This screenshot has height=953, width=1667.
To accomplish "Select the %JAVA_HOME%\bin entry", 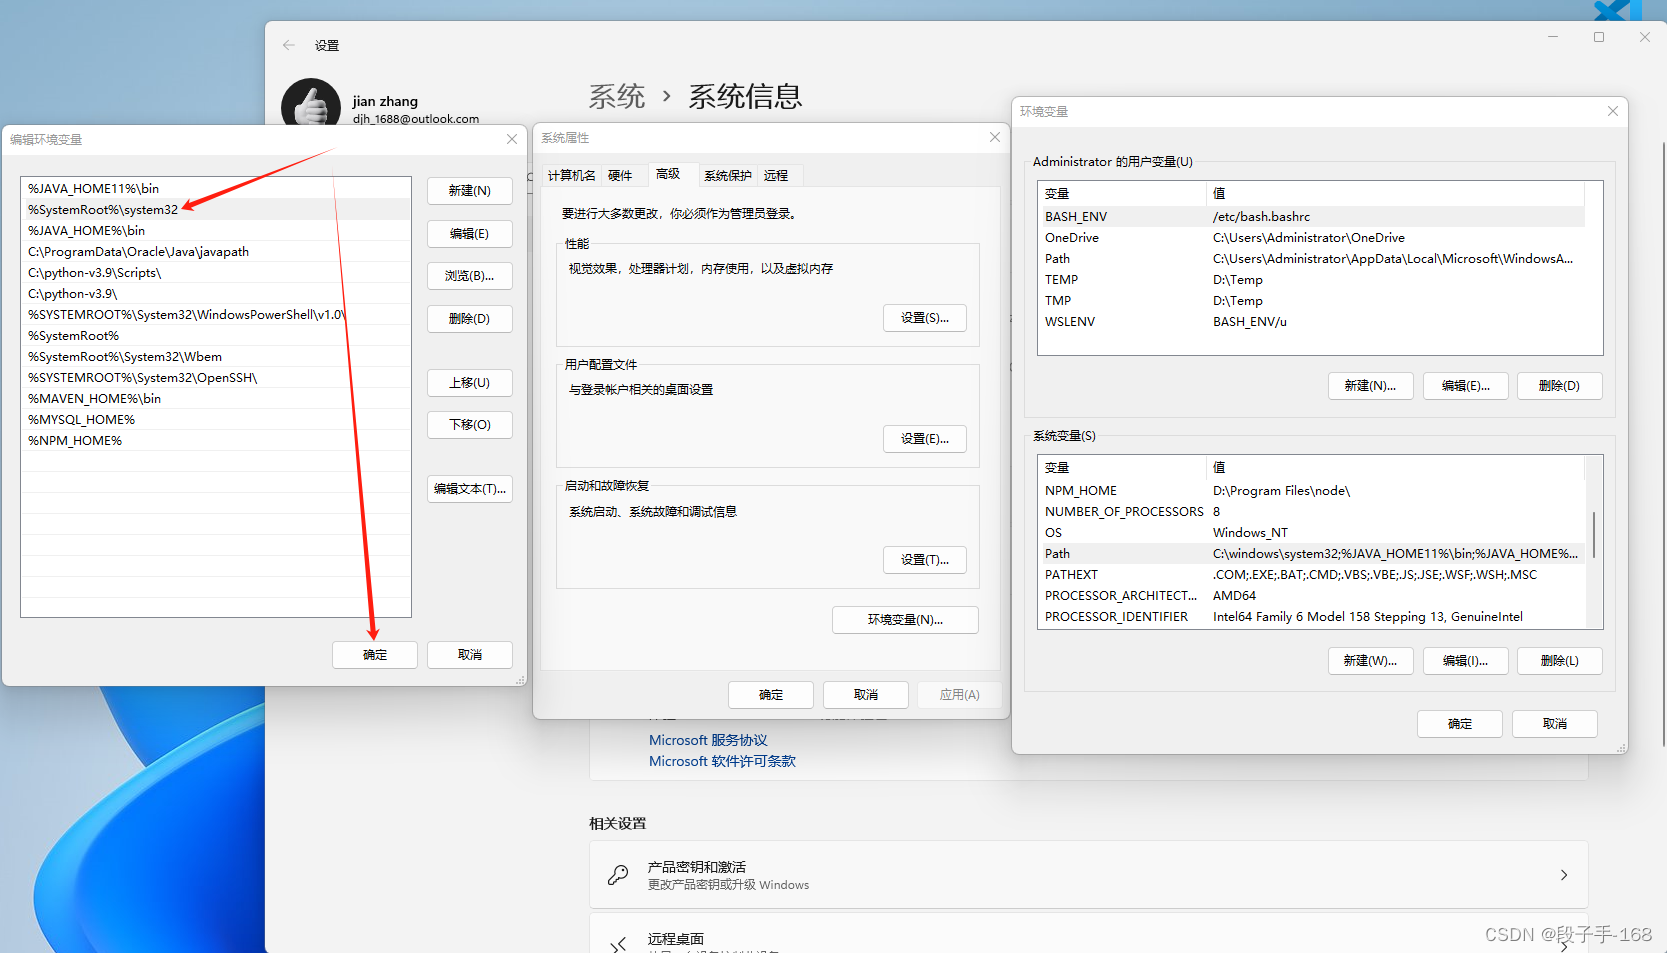I will [x=216, y=230].
